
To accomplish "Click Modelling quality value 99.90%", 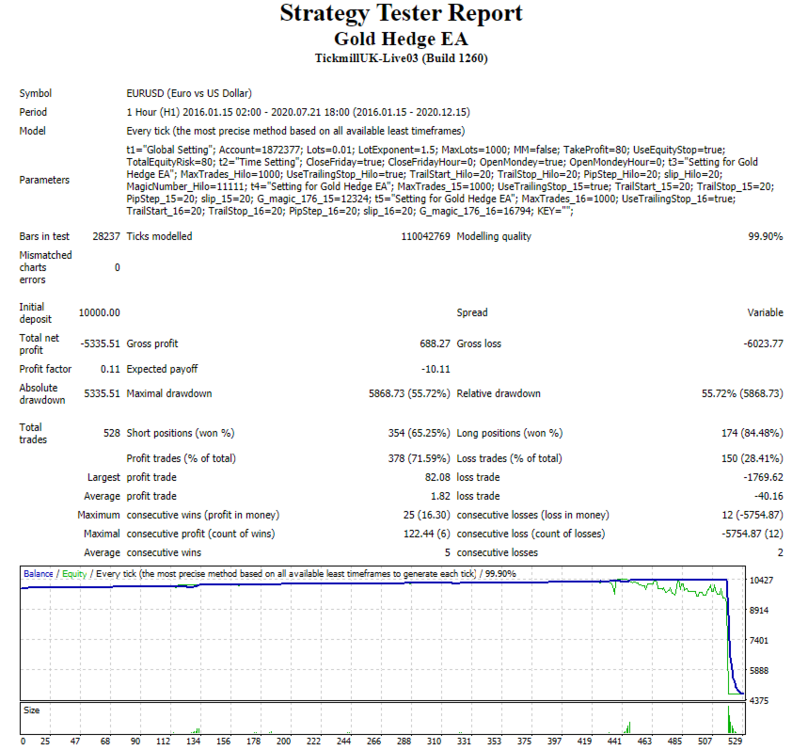I will tap(765, 236).
